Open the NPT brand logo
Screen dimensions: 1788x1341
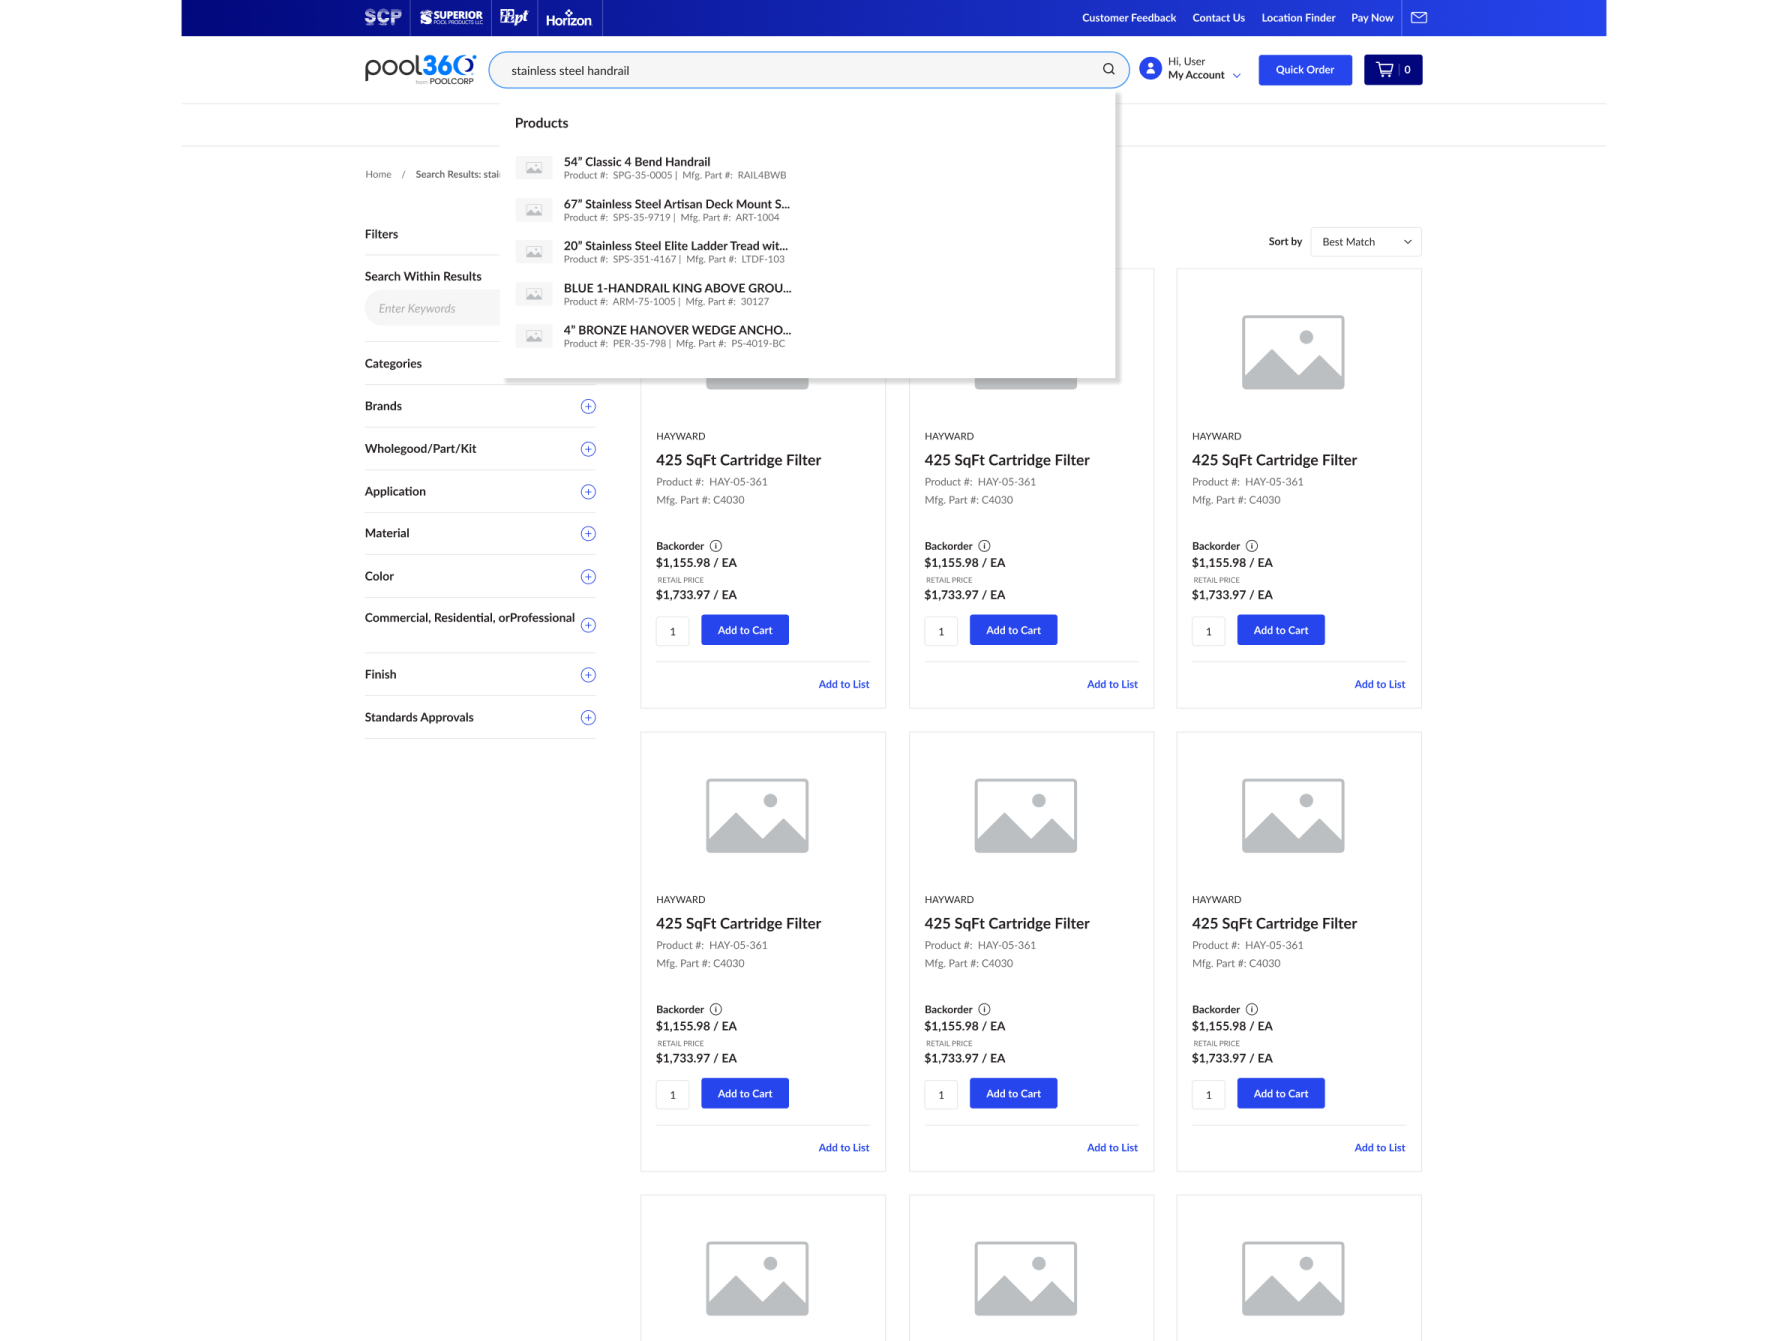point(514,17)
